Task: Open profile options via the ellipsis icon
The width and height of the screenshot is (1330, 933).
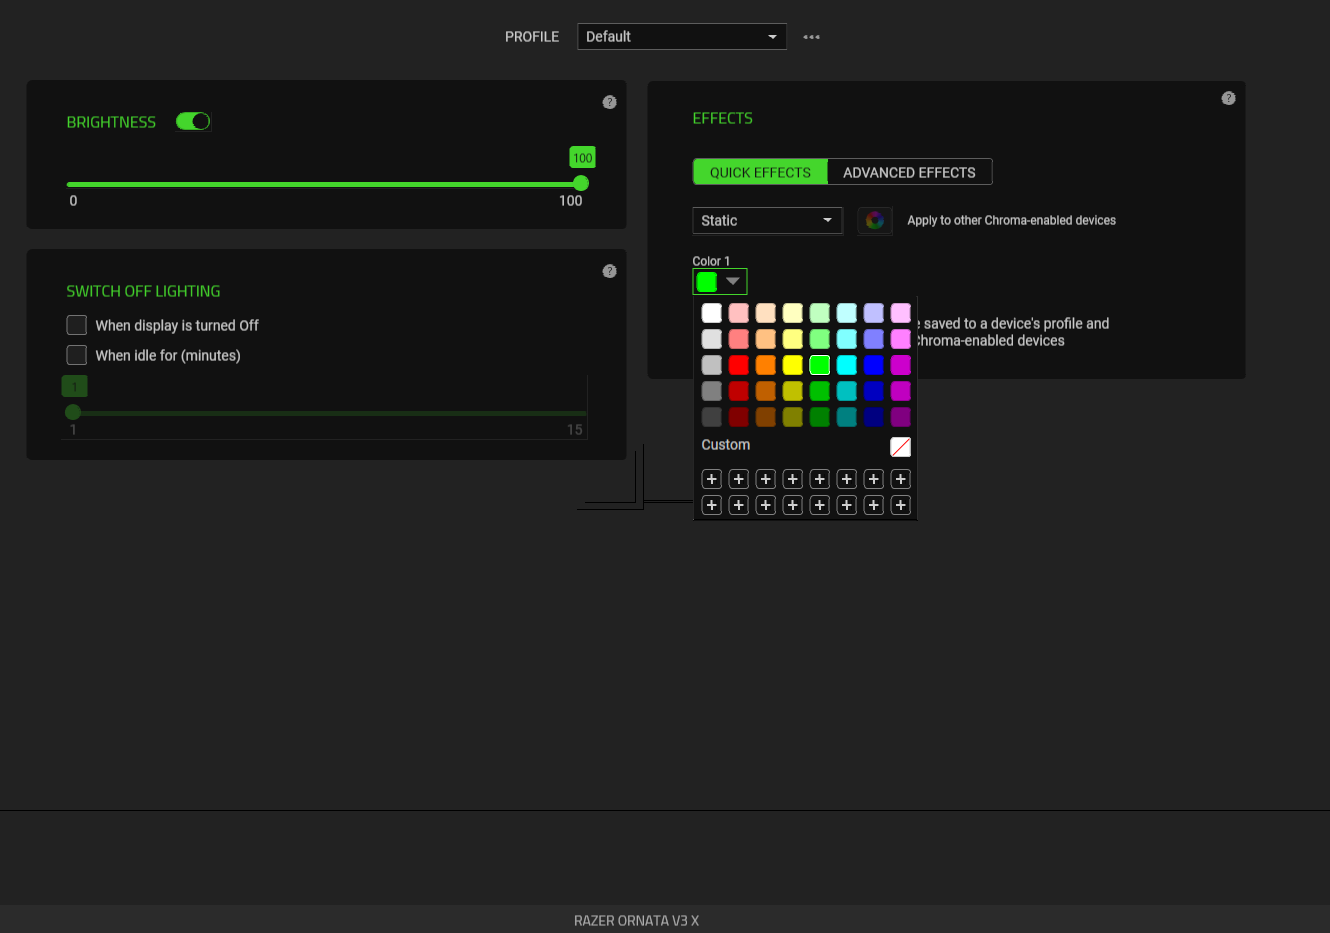Action: tap(811, 36)
